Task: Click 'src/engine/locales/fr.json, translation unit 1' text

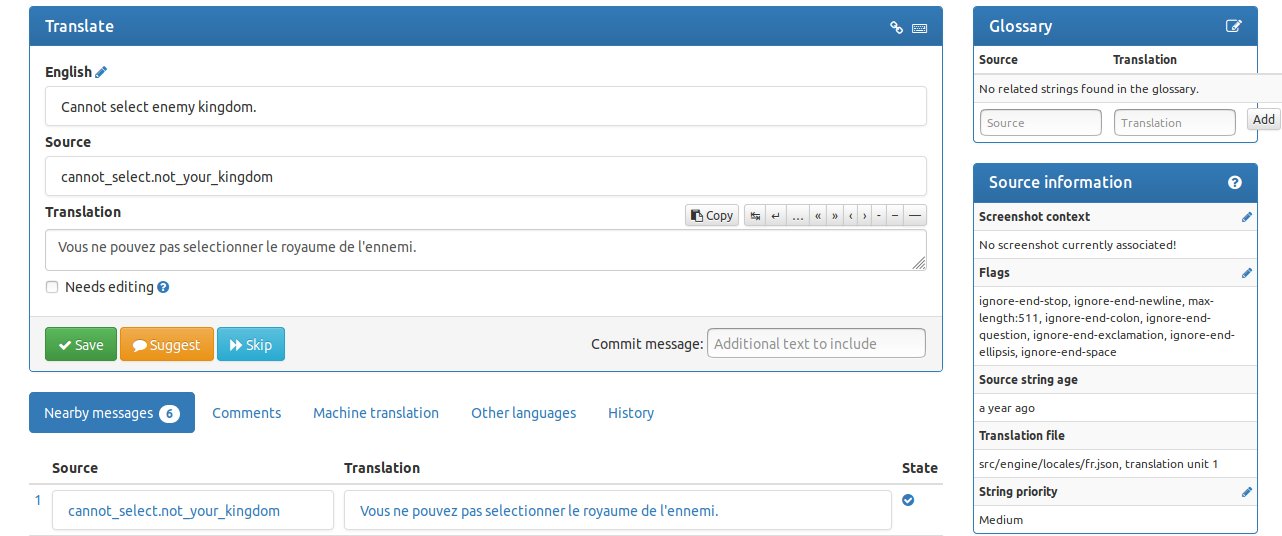Action: click(x=1099, y=464)
